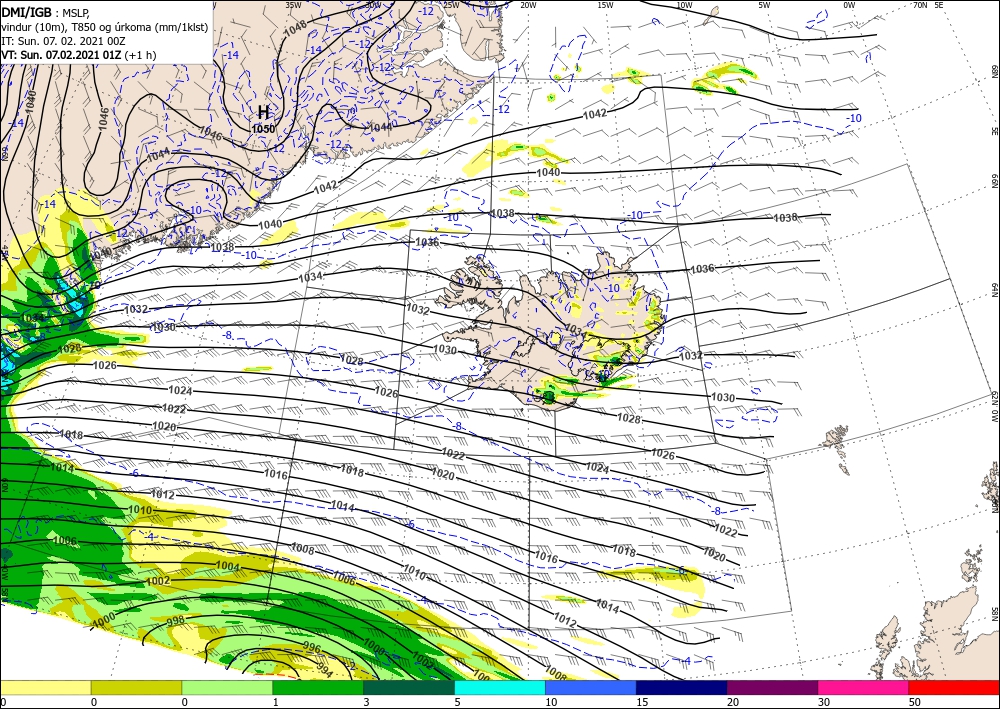The height and width of the screenshot is (709, 1000).
Task: Choose the purple 20 mm legend swatch
Action: (772, 687)
